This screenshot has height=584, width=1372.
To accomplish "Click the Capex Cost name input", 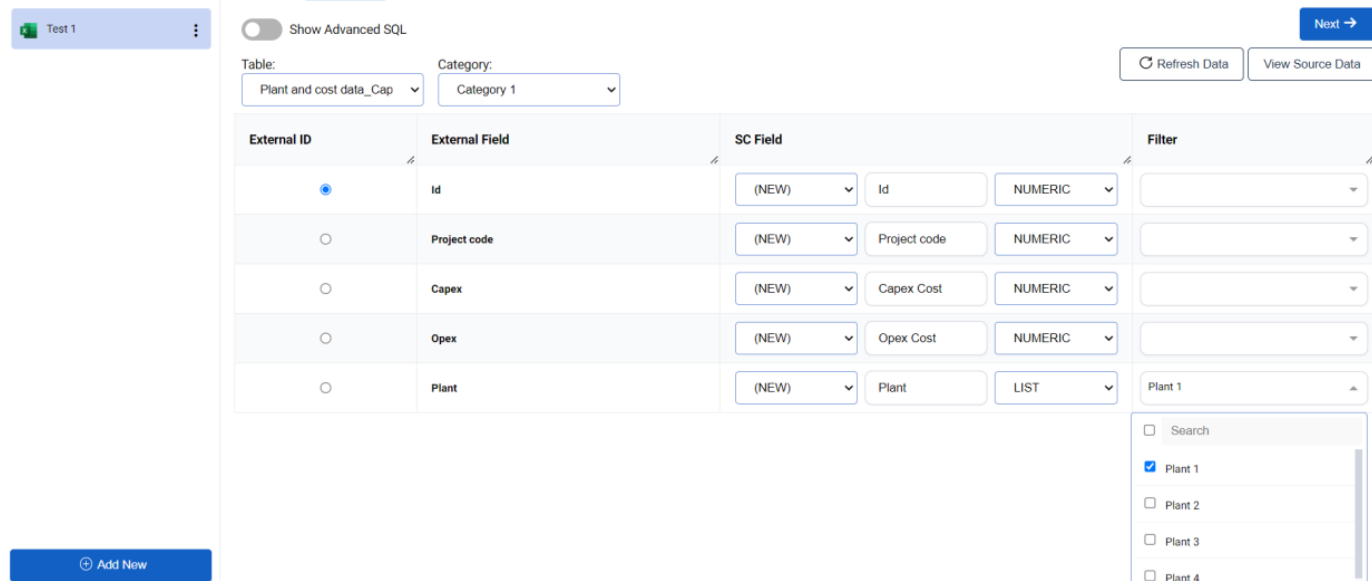I will (x=926, y=288).
